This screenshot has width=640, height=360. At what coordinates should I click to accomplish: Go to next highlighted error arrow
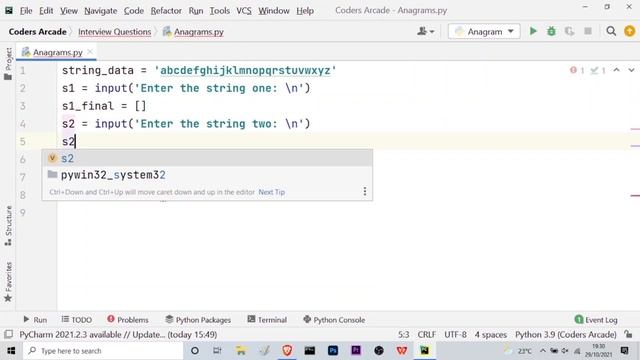631,70
